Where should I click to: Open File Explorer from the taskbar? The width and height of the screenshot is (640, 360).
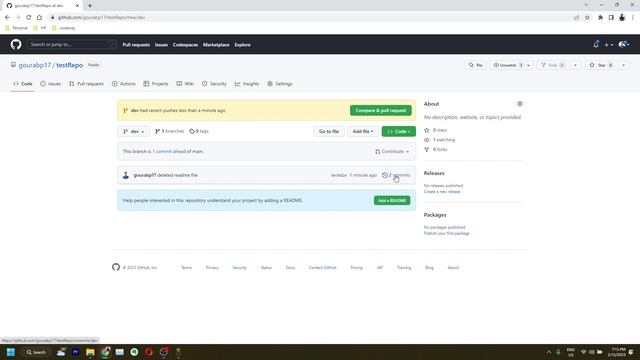pos(90,352)
